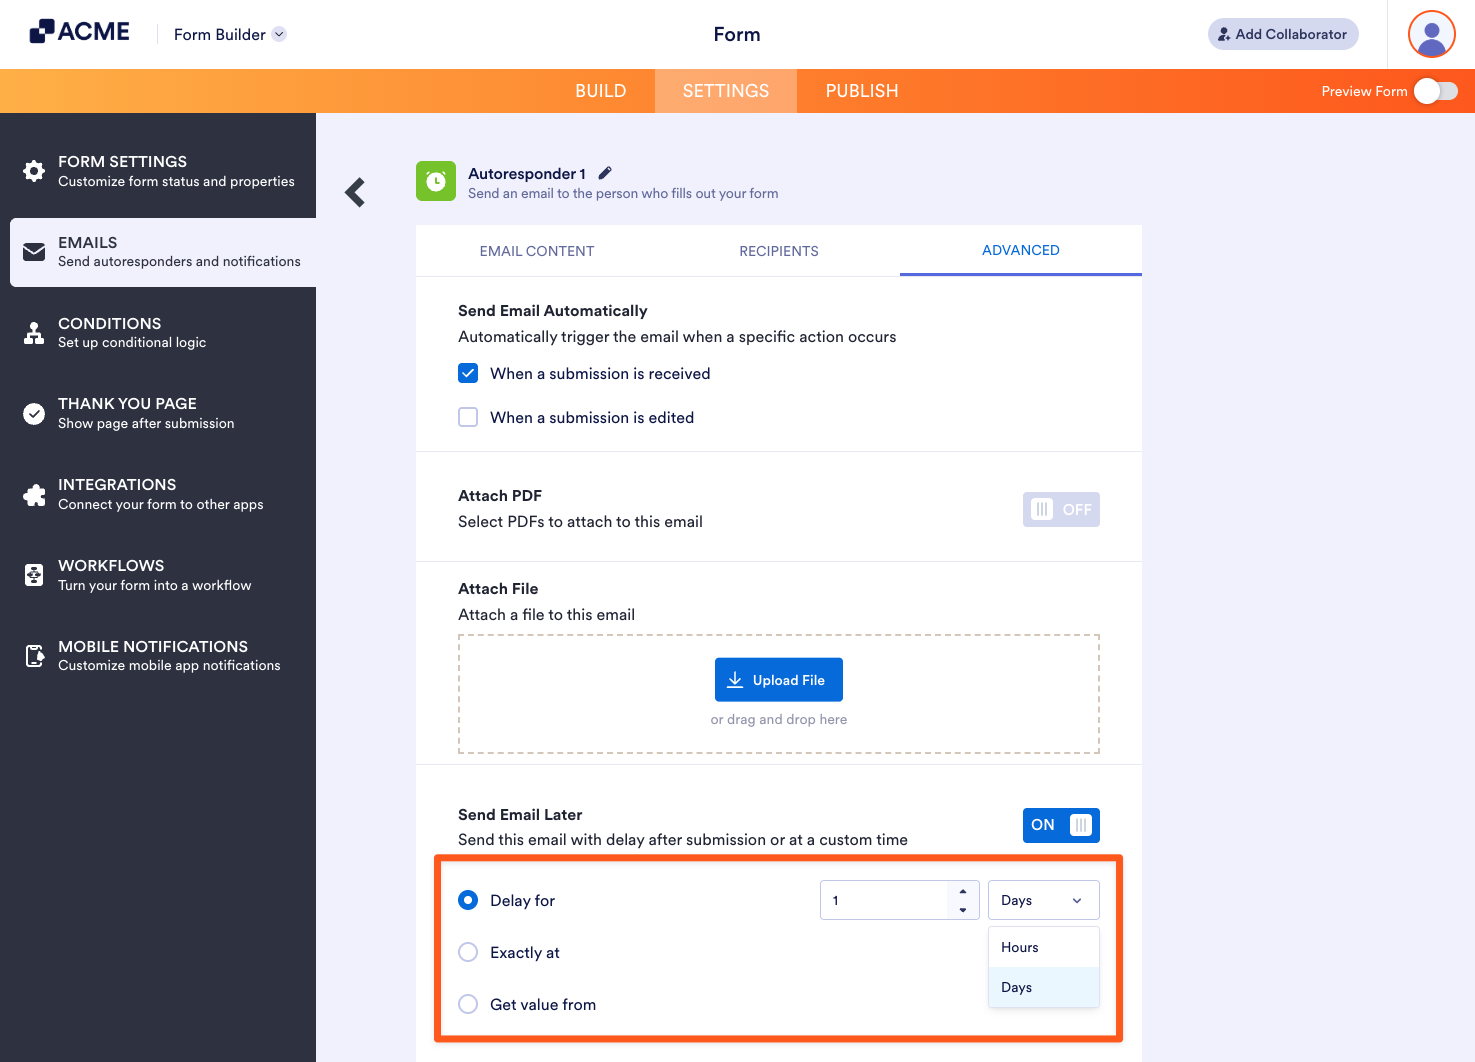This screenshot has height=1062, width=1475.
Task: Open Thank You Page checkmark icon
Action: point(33,413)
